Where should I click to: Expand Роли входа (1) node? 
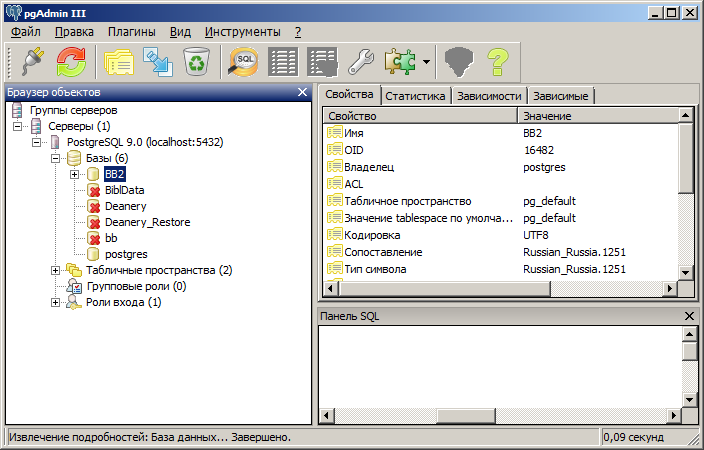pos(55,302)
